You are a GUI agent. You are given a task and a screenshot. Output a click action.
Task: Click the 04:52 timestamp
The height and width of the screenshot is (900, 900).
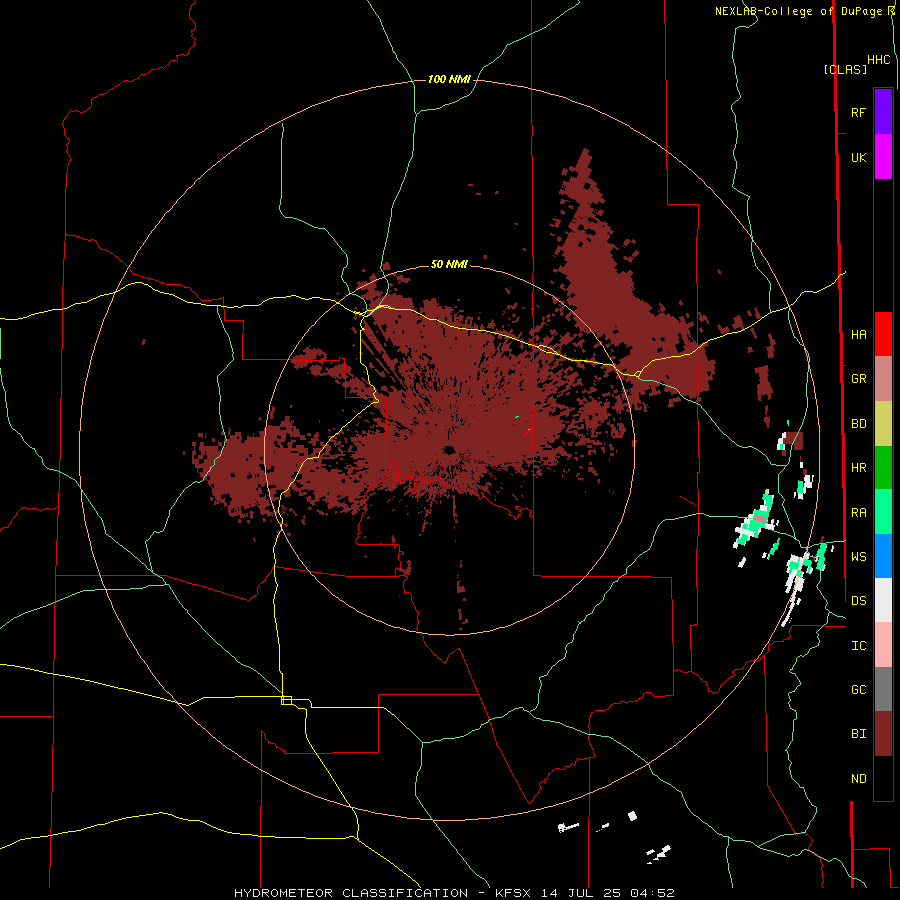(651, 893)
